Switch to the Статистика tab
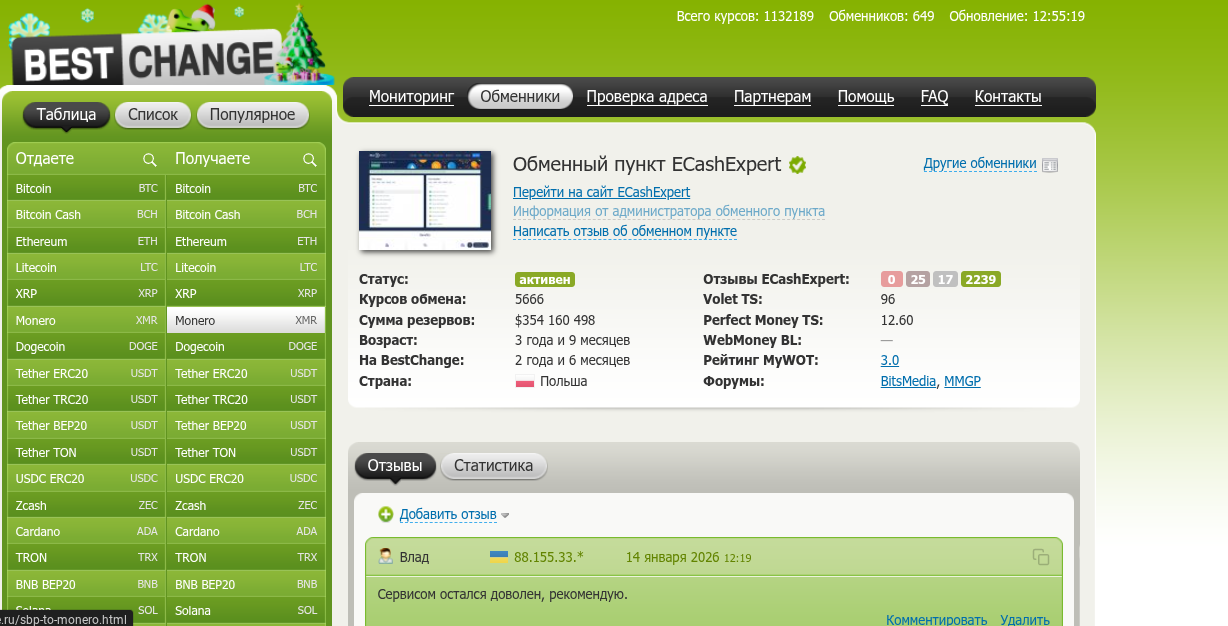 (x=494, y=466)
